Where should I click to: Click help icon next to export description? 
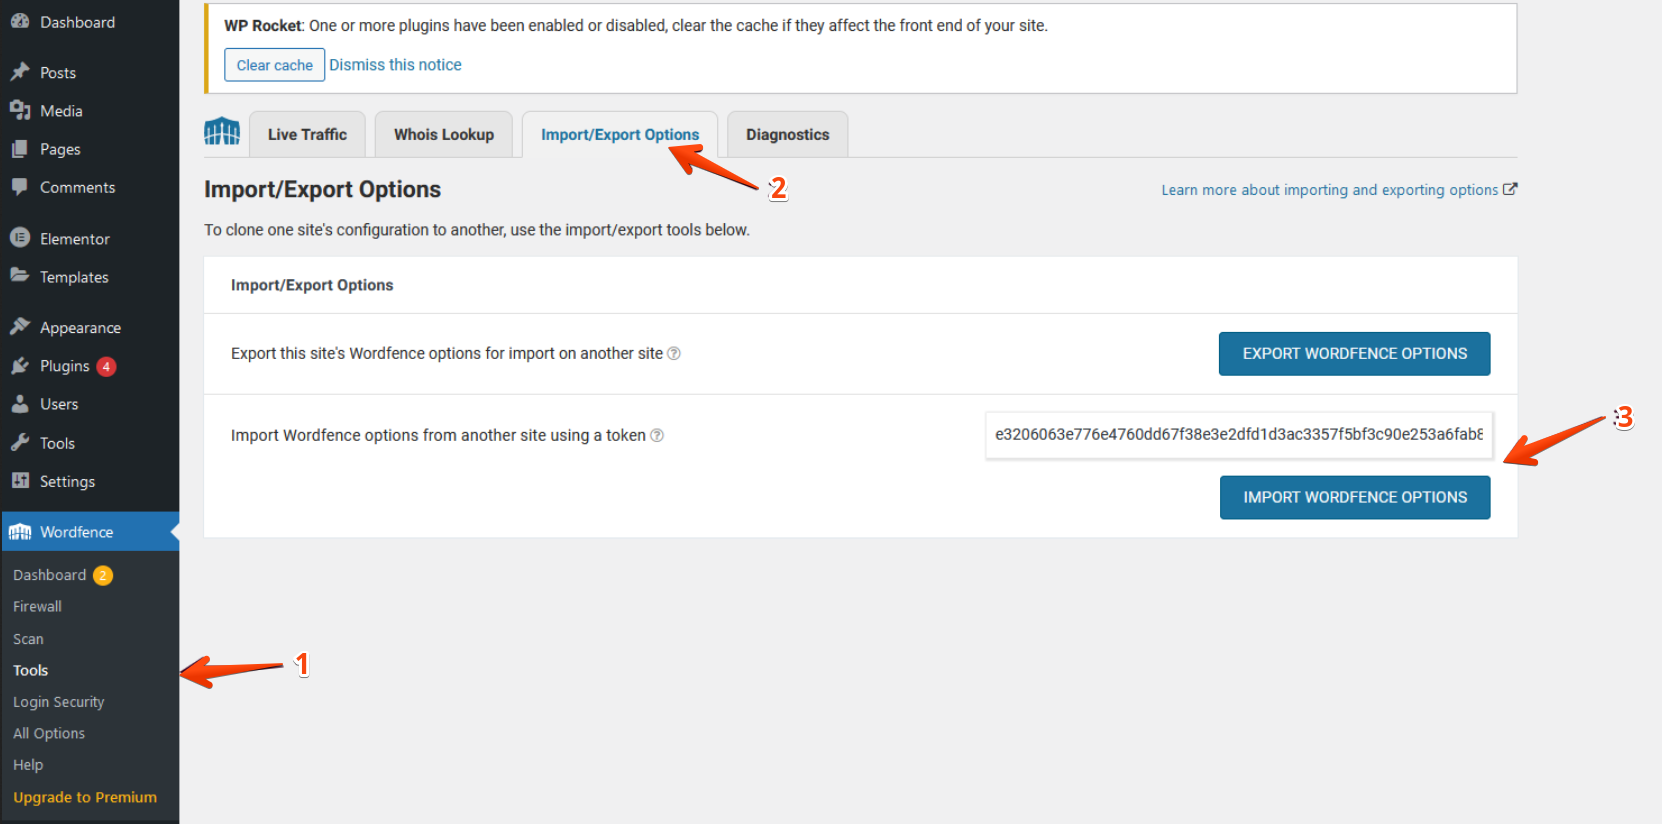tap(674, 353)
